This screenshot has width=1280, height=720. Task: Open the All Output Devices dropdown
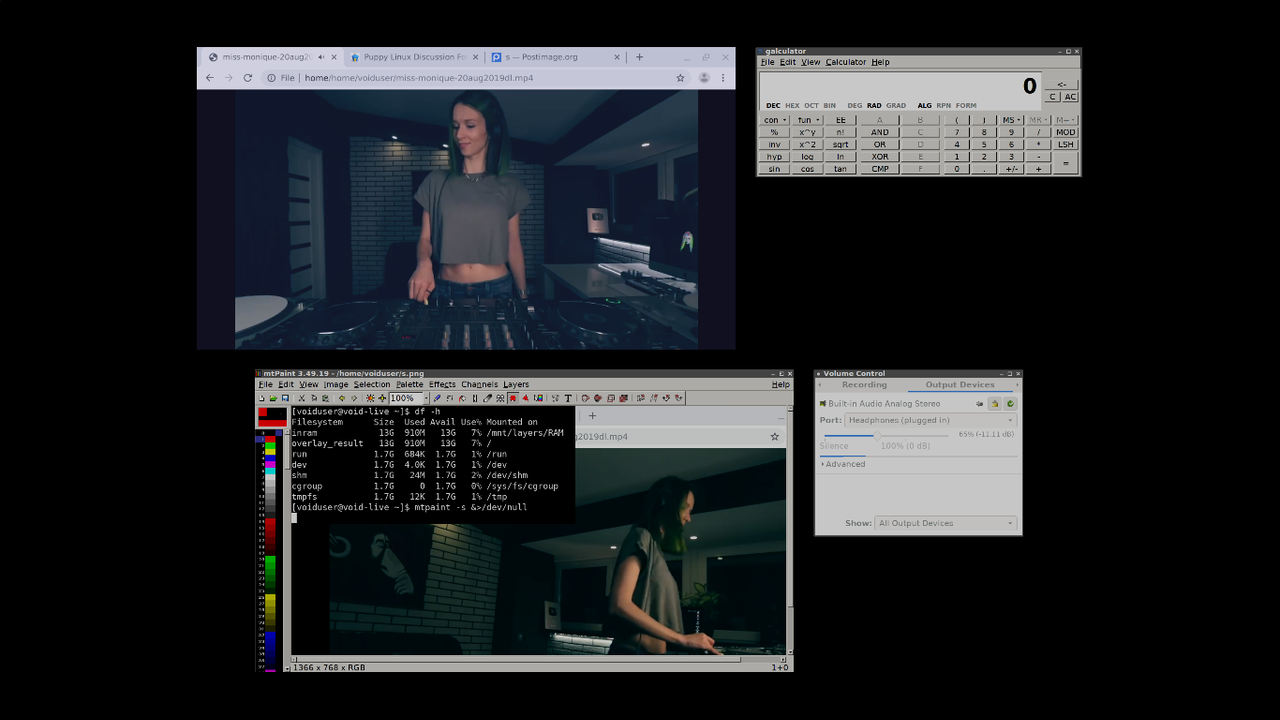944,522
